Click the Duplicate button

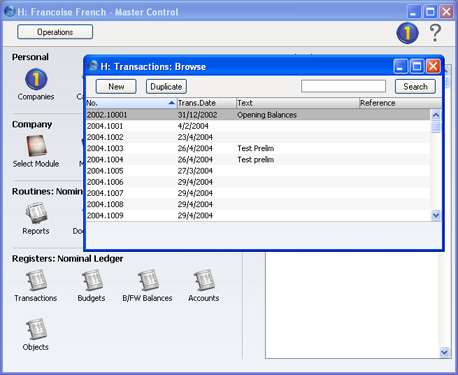pyautogui.click(x=166, y=87)
